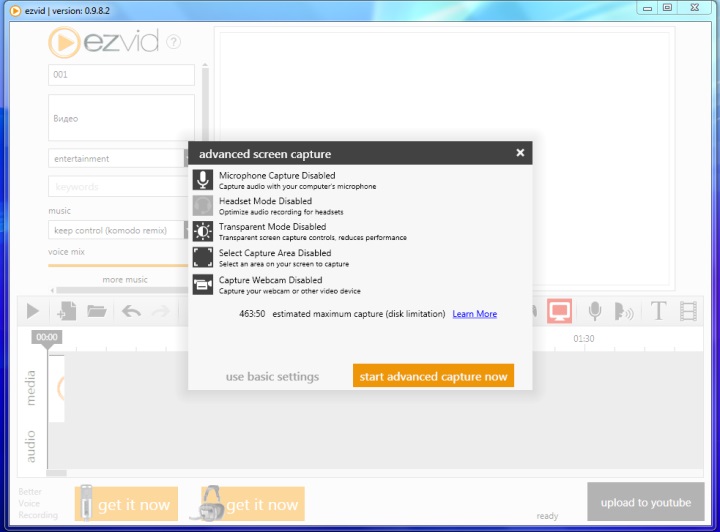This screenshot has height=532, width=720.
Task: Open the Learn More link
Action: 474,314
